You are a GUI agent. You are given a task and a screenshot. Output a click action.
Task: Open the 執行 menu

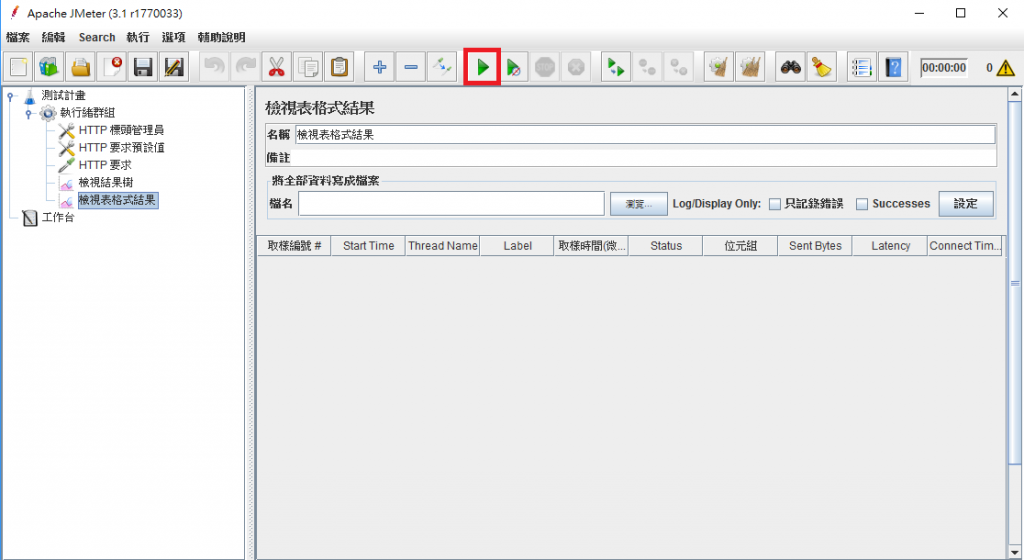[x=138, y=37]
